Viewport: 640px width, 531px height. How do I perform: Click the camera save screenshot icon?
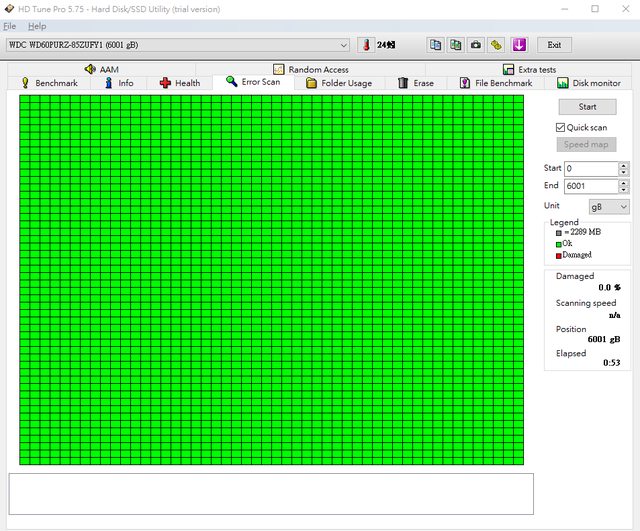(475, 45)
